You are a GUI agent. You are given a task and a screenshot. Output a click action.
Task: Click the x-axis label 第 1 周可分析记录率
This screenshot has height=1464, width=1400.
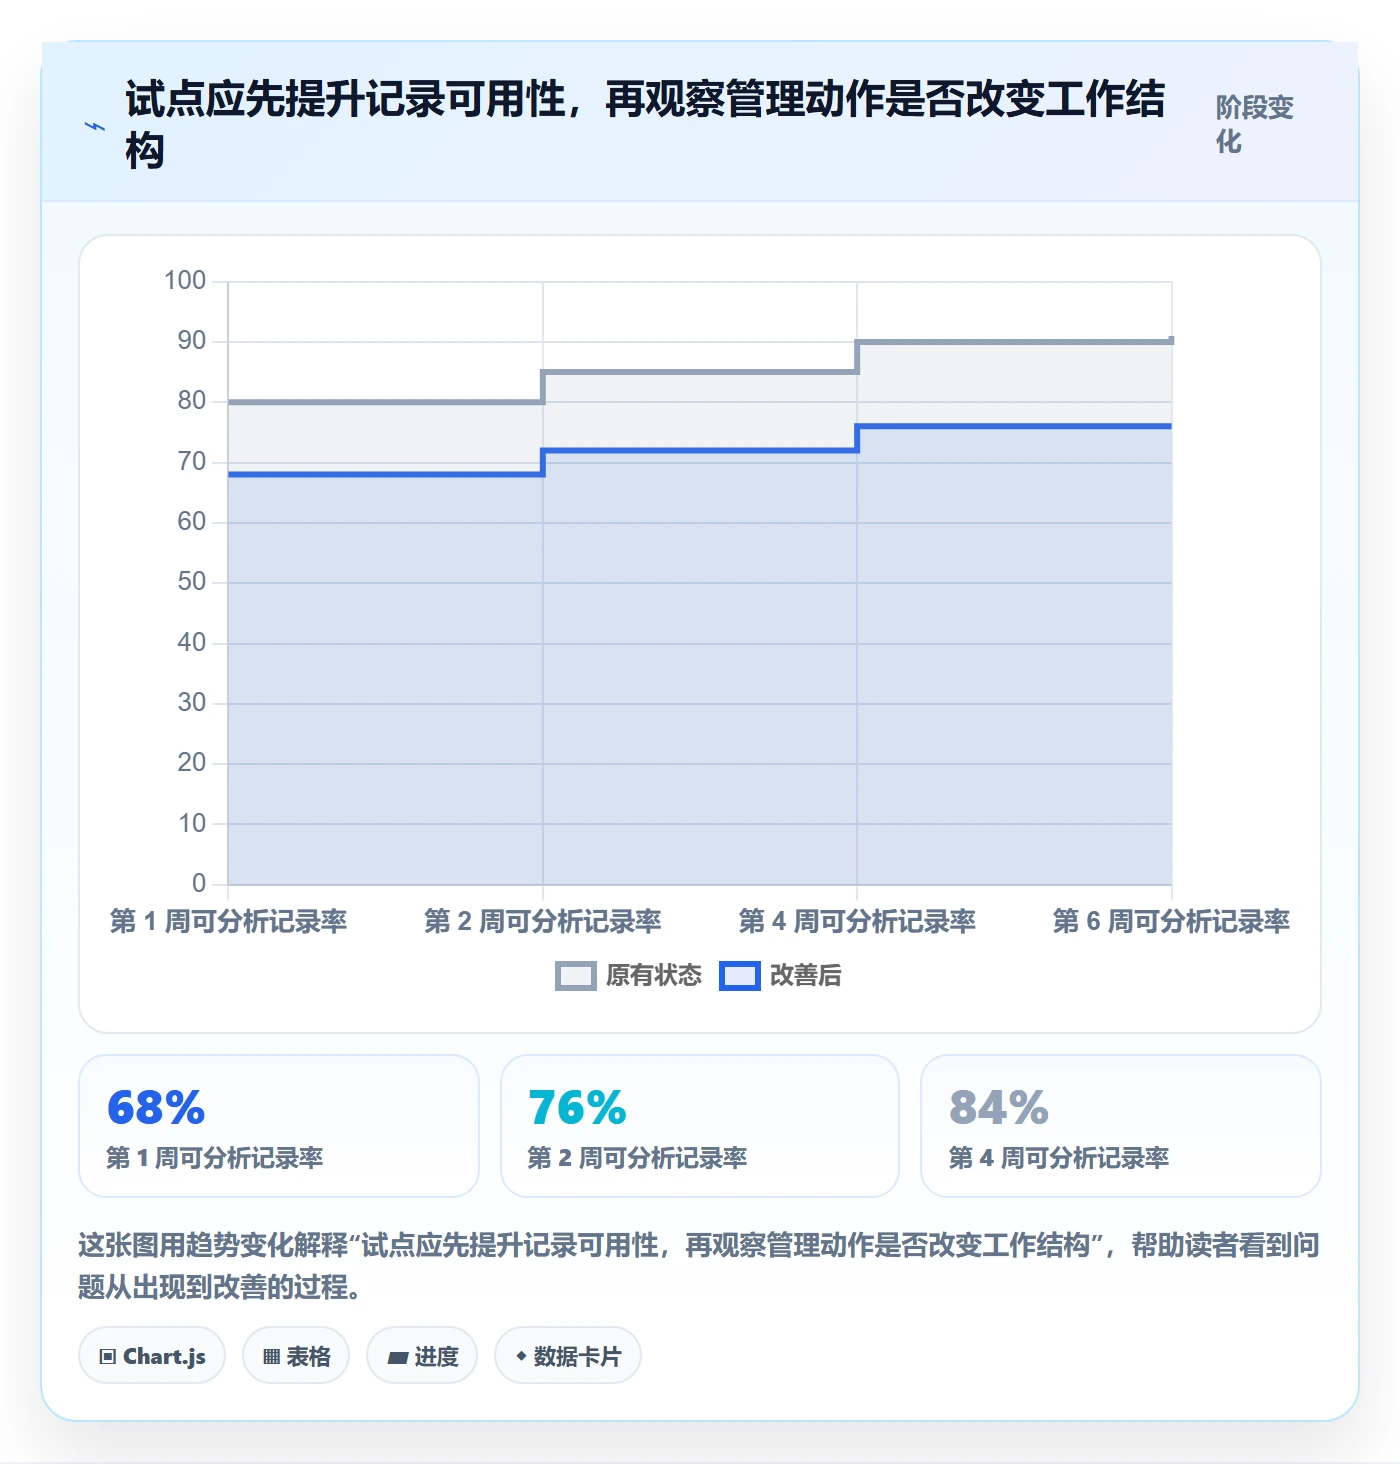(x=228, y=921)
